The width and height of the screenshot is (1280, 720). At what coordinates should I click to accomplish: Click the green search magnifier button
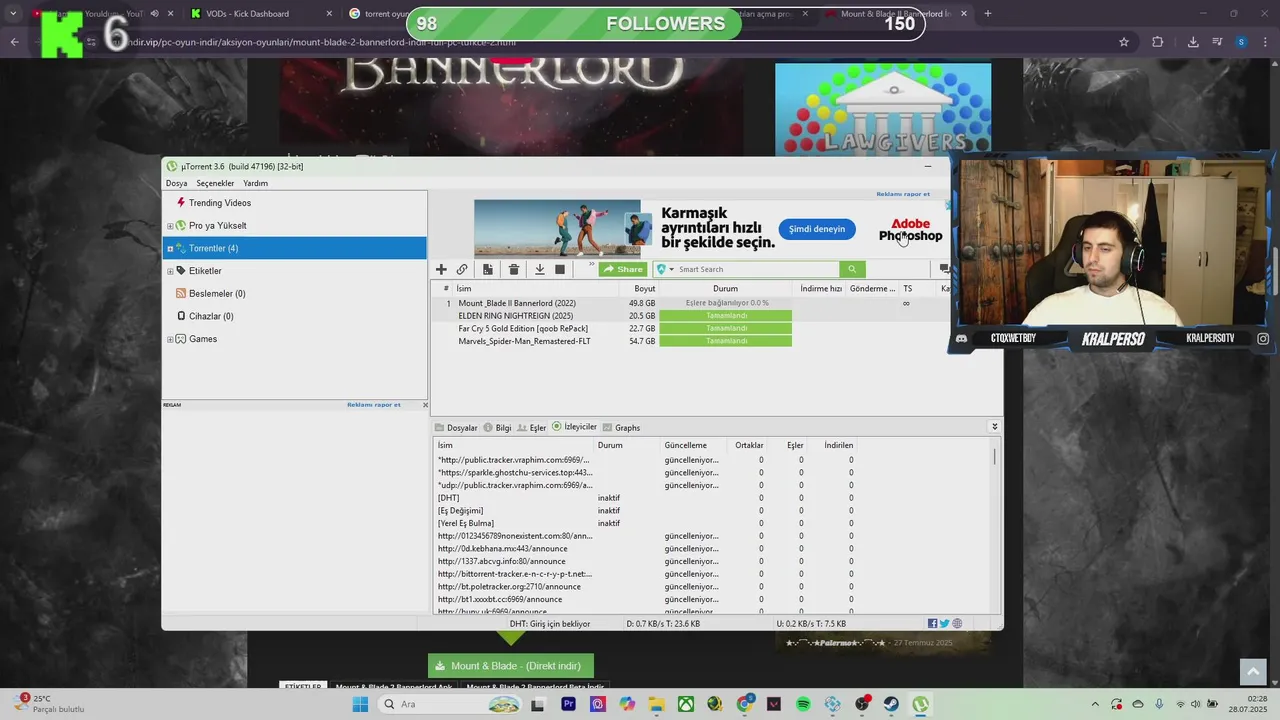(x=852, y=269)
